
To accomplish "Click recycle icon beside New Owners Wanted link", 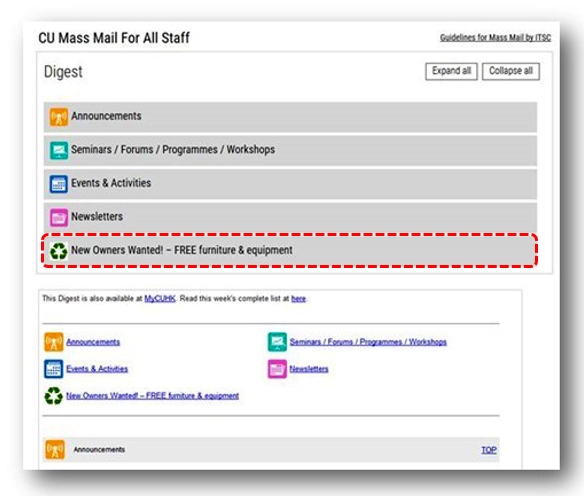I will tap(54, 395).
